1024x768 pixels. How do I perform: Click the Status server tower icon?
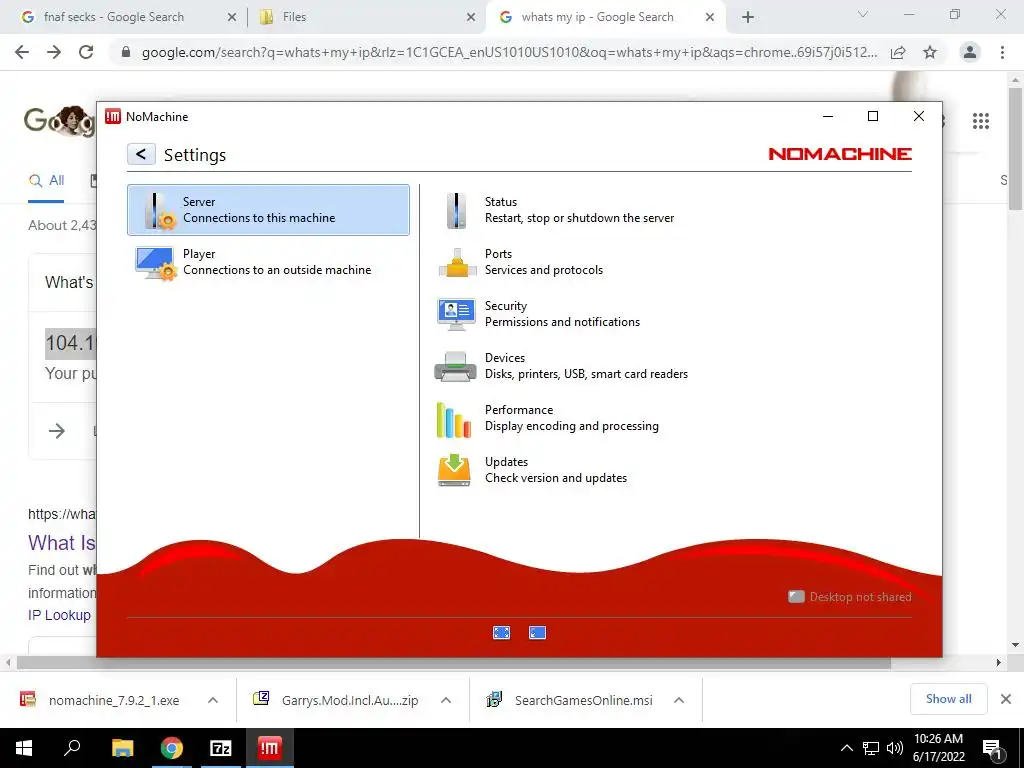click(456, 210)
